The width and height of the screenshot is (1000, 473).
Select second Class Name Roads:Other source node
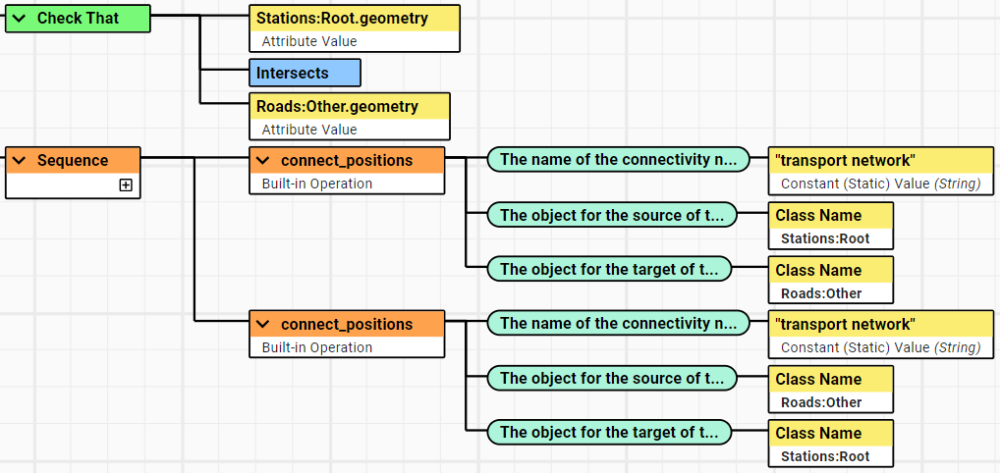(x=829, y=390)
